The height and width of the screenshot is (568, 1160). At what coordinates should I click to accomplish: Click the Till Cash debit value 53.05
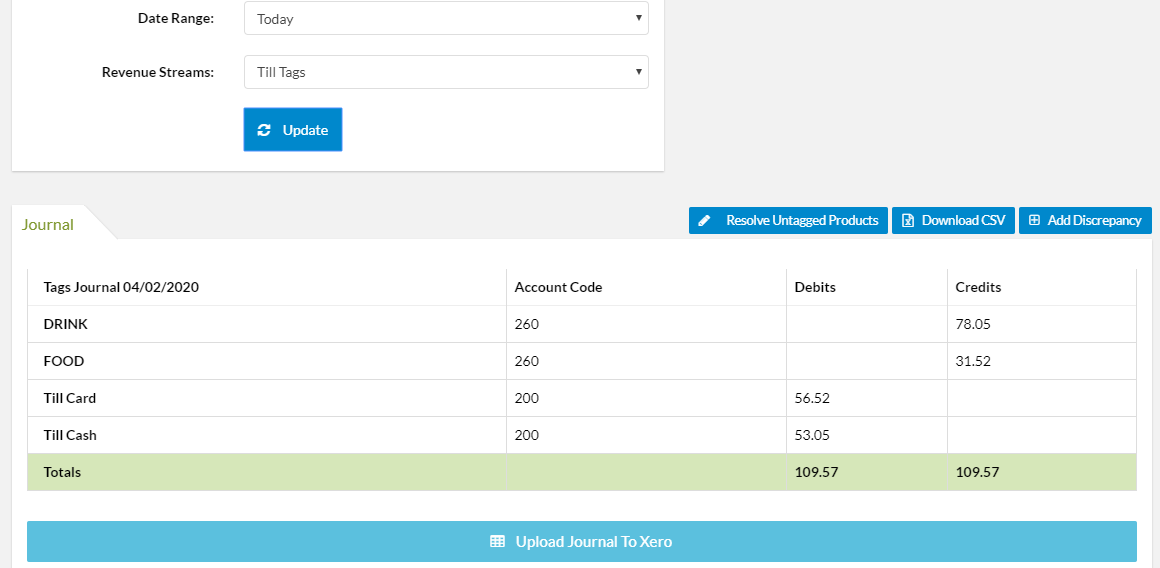coord(812,435)
